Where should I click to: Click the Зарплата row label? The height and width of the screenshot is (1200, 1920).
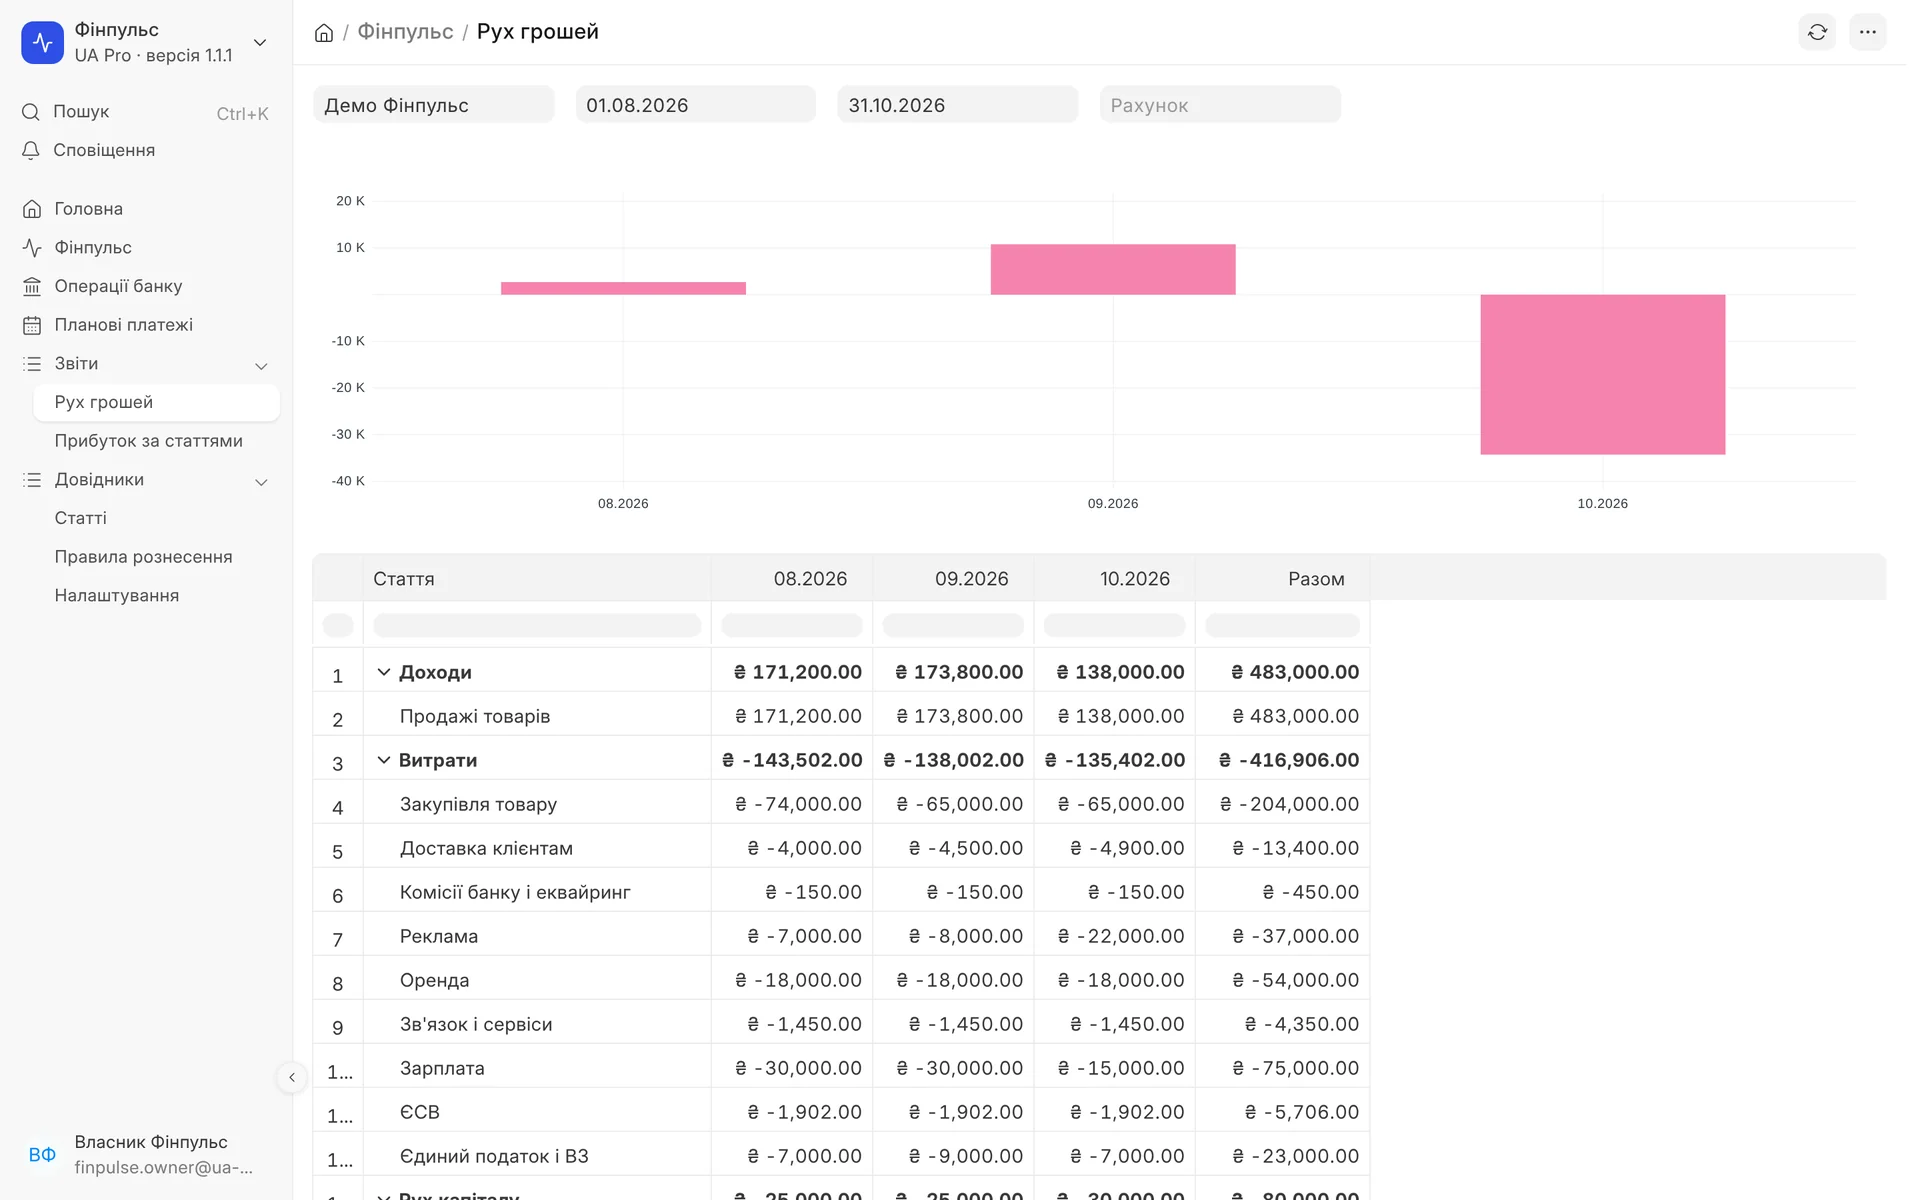pos(442,1068)
